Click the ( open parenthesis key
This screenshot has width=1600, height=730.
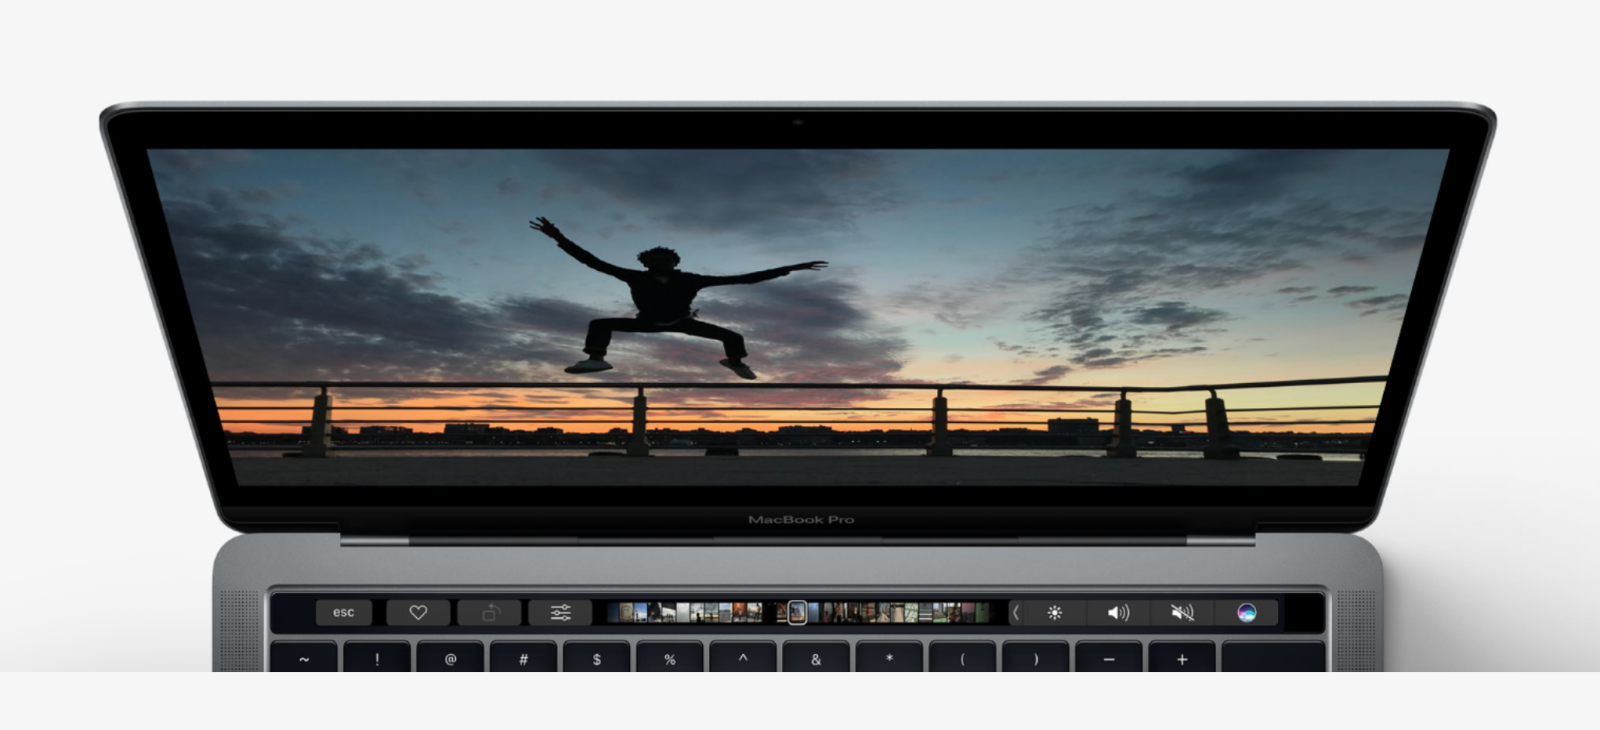[962, 658]
